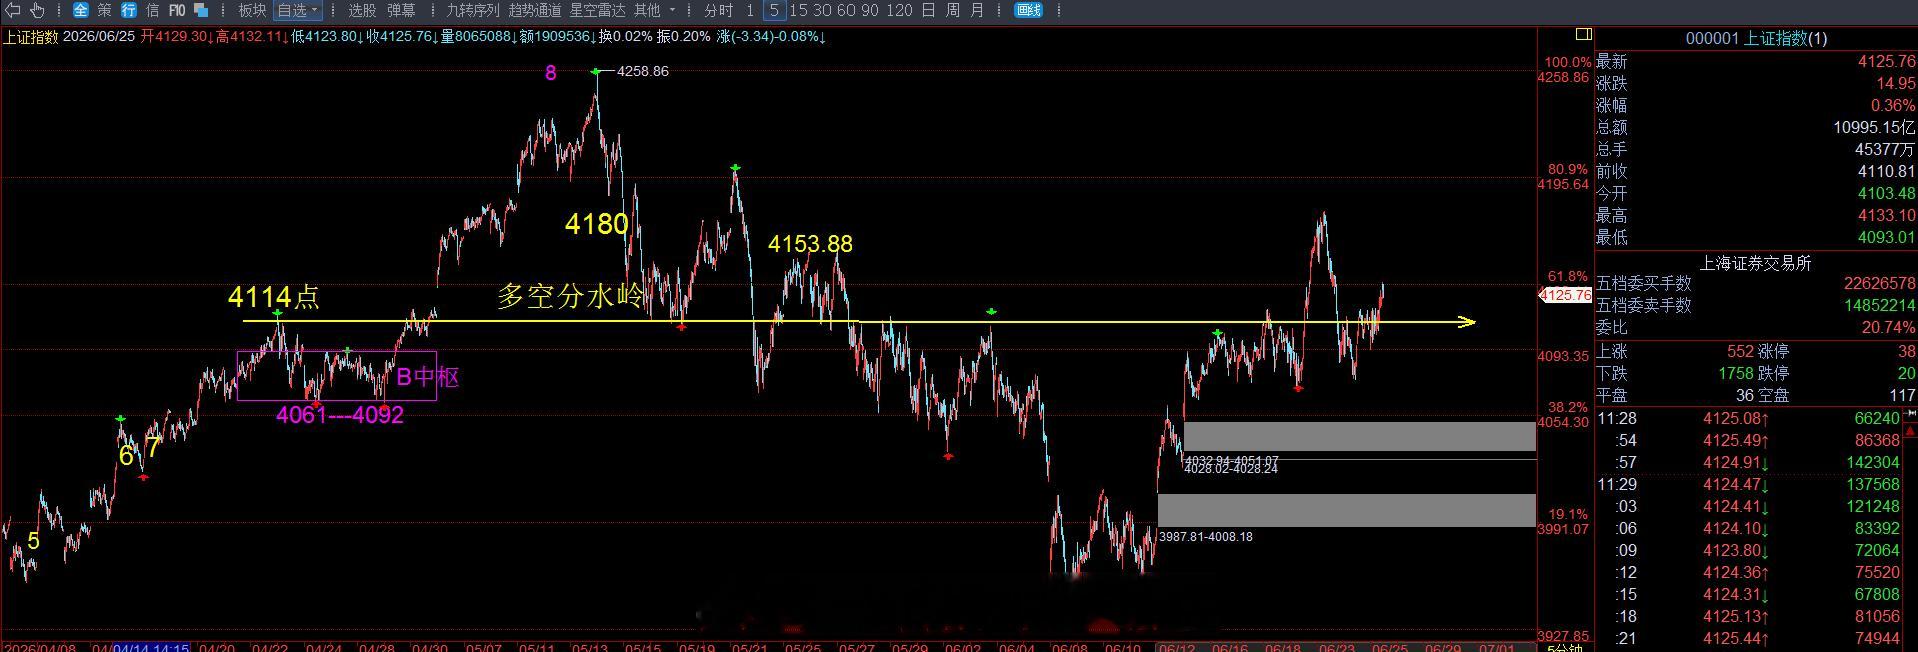Switch to 日 daily chart
The height and width of the screenshot is (652, 1918).
click(x=928, y=10)
